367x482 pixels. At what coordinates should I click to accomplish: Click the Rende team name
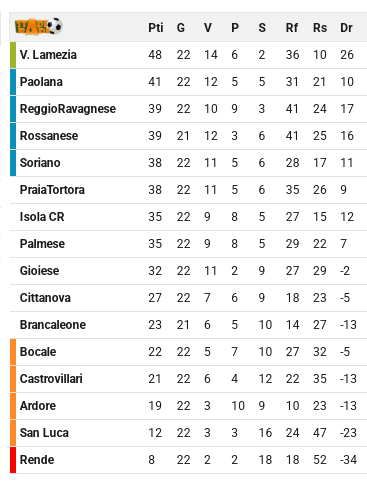click(x=37, y=460)
